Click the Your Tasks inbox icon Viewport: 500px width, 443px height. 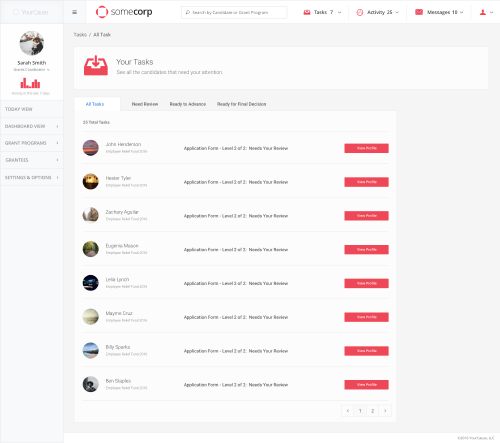point(96,65)
